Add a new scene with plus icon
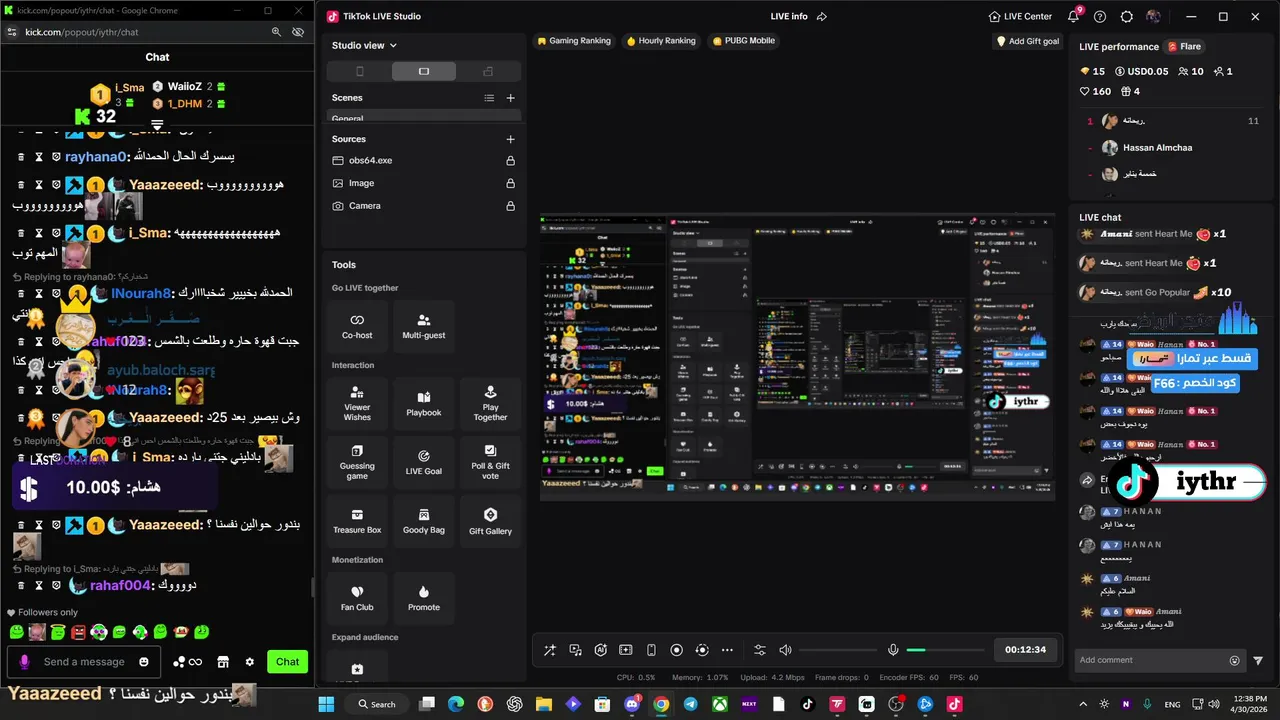This screenshot has width=1280, height=720. (x=510, y=98)
